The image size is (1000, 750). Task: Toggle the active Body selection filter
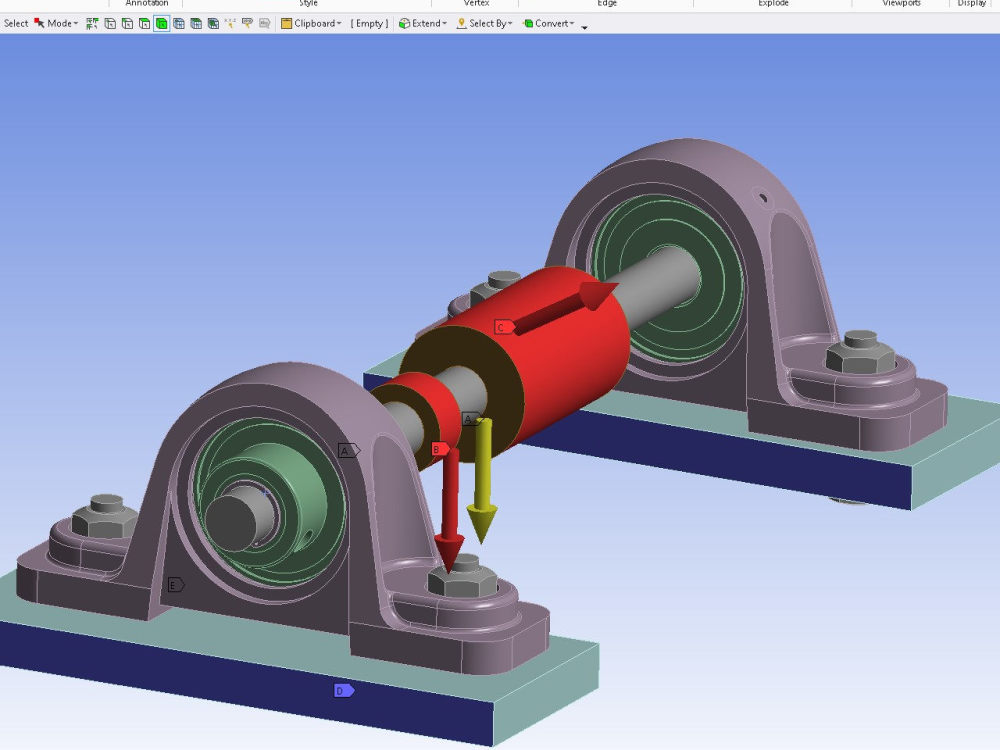tap(161, 24)
